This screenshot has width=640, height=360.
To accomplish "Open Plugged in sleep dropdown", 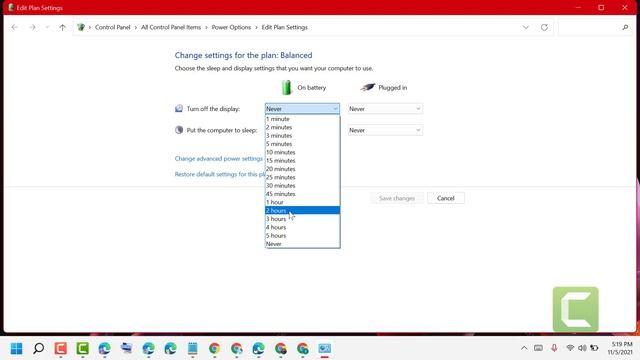I will coord(385,130).
